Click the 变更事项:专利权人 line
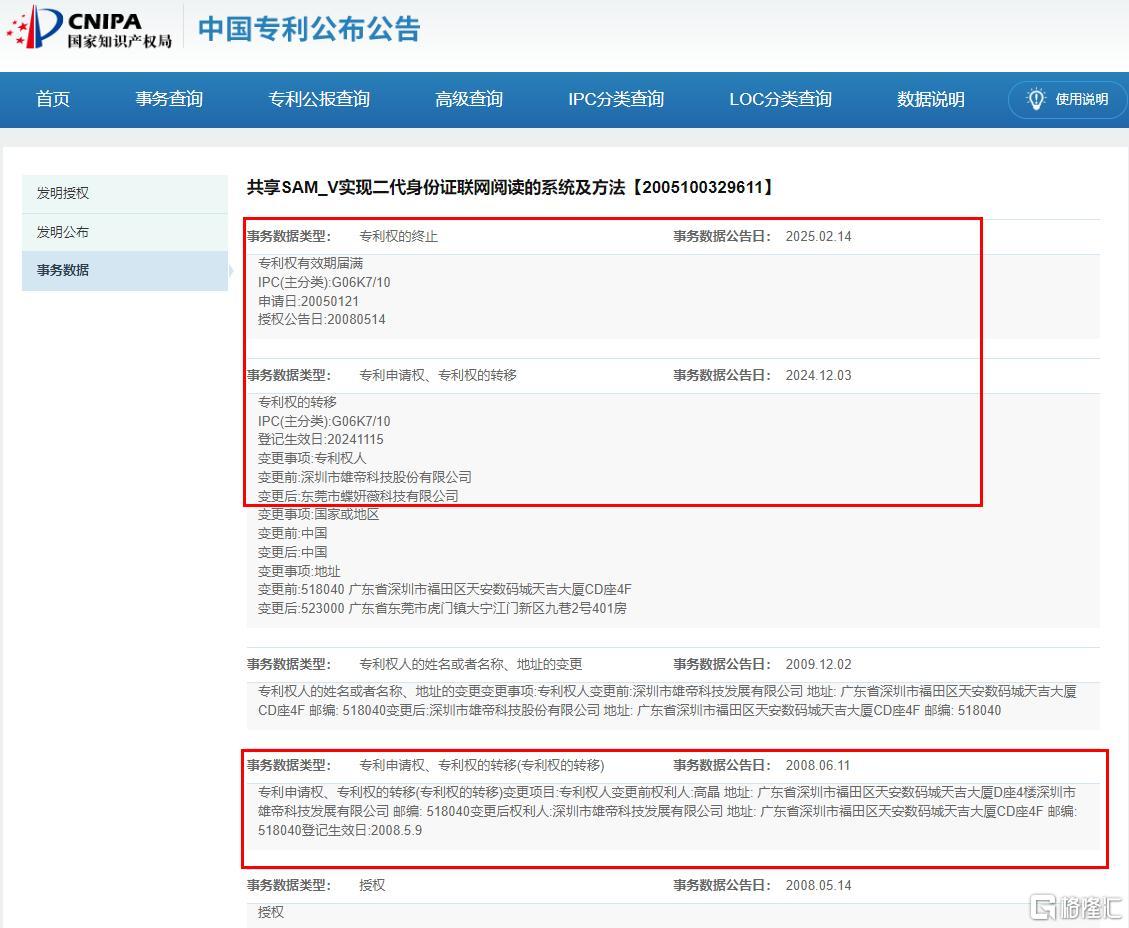The width and height of the screenshot is (1129, 928). tap(312, 459)
